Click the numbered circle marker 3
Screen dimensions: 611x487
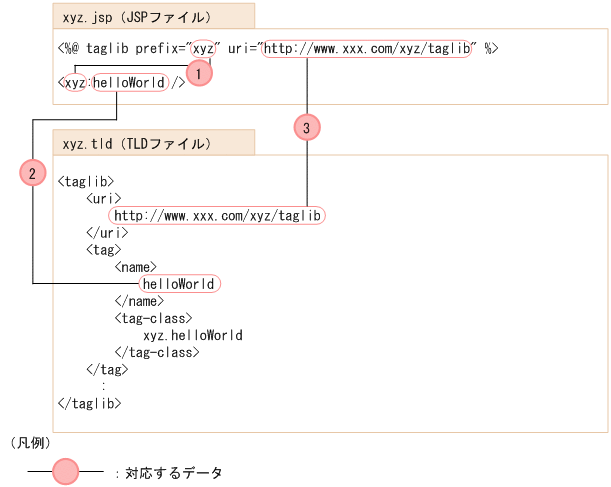(x=307, y=126)
